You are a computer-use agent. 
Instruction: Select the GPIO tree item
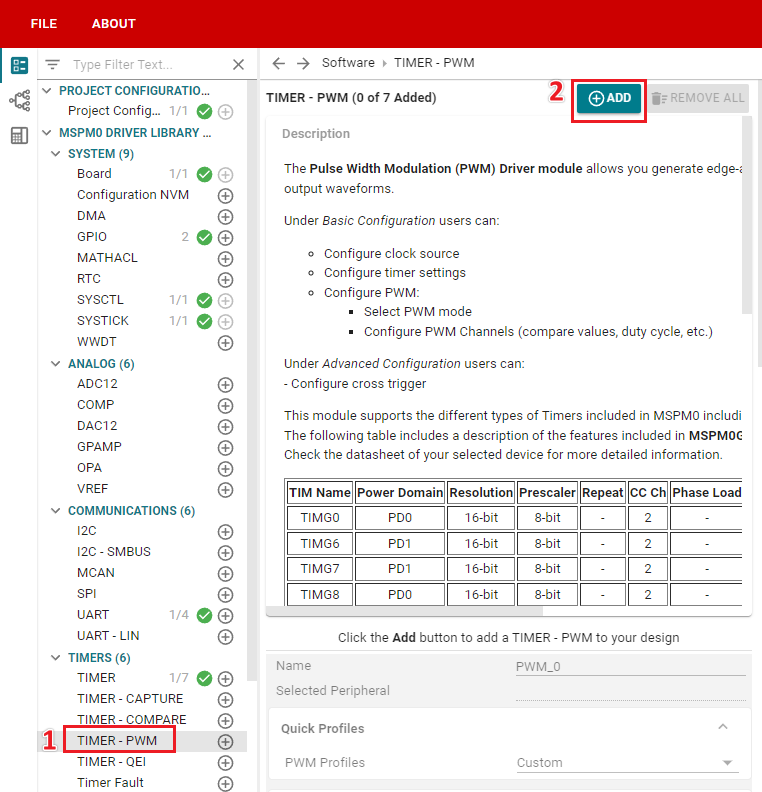[x=92, y=237]
